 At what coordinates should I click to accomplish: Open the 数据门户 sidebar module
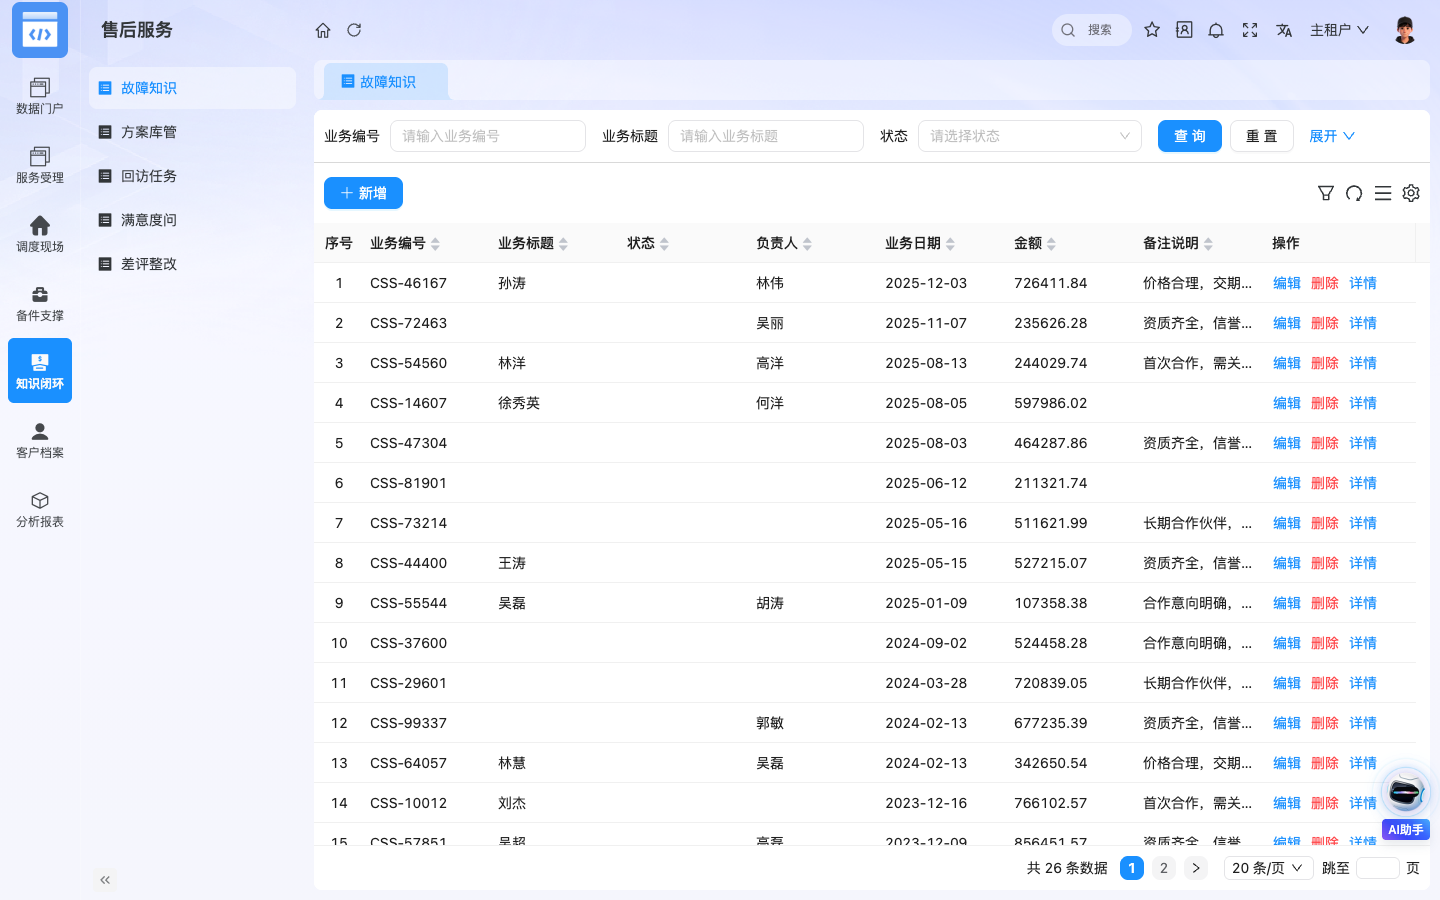(x=40, y=95)
